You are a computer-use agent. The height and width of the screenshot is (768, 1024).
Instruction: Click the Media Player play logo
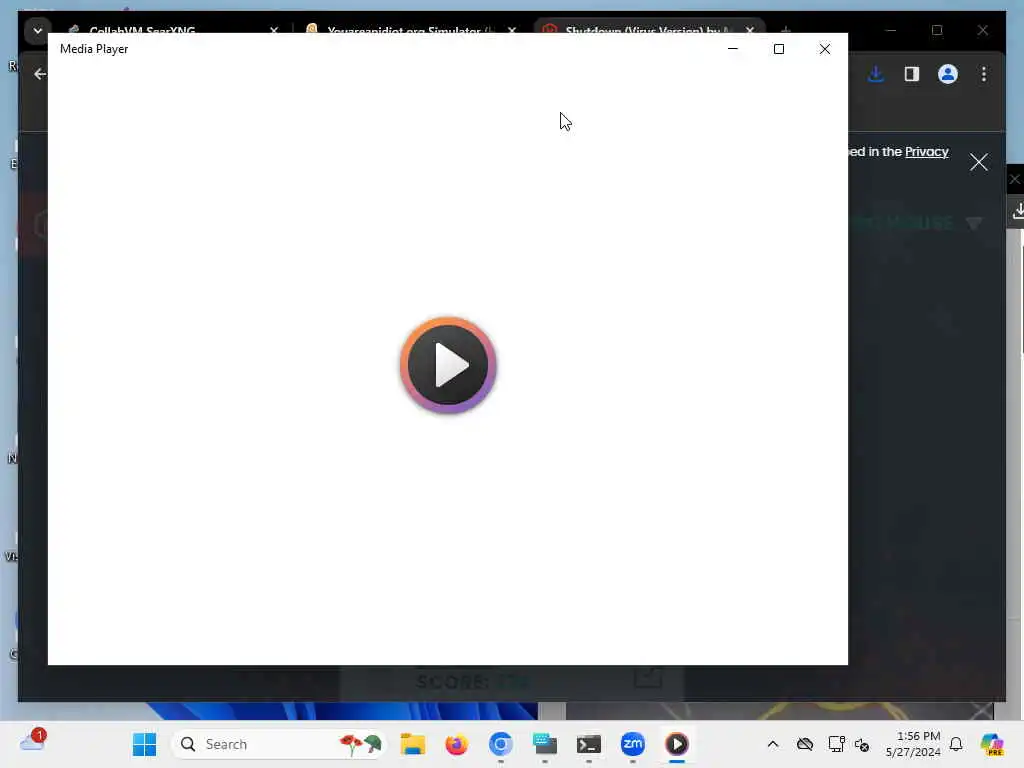click(448, 365)
